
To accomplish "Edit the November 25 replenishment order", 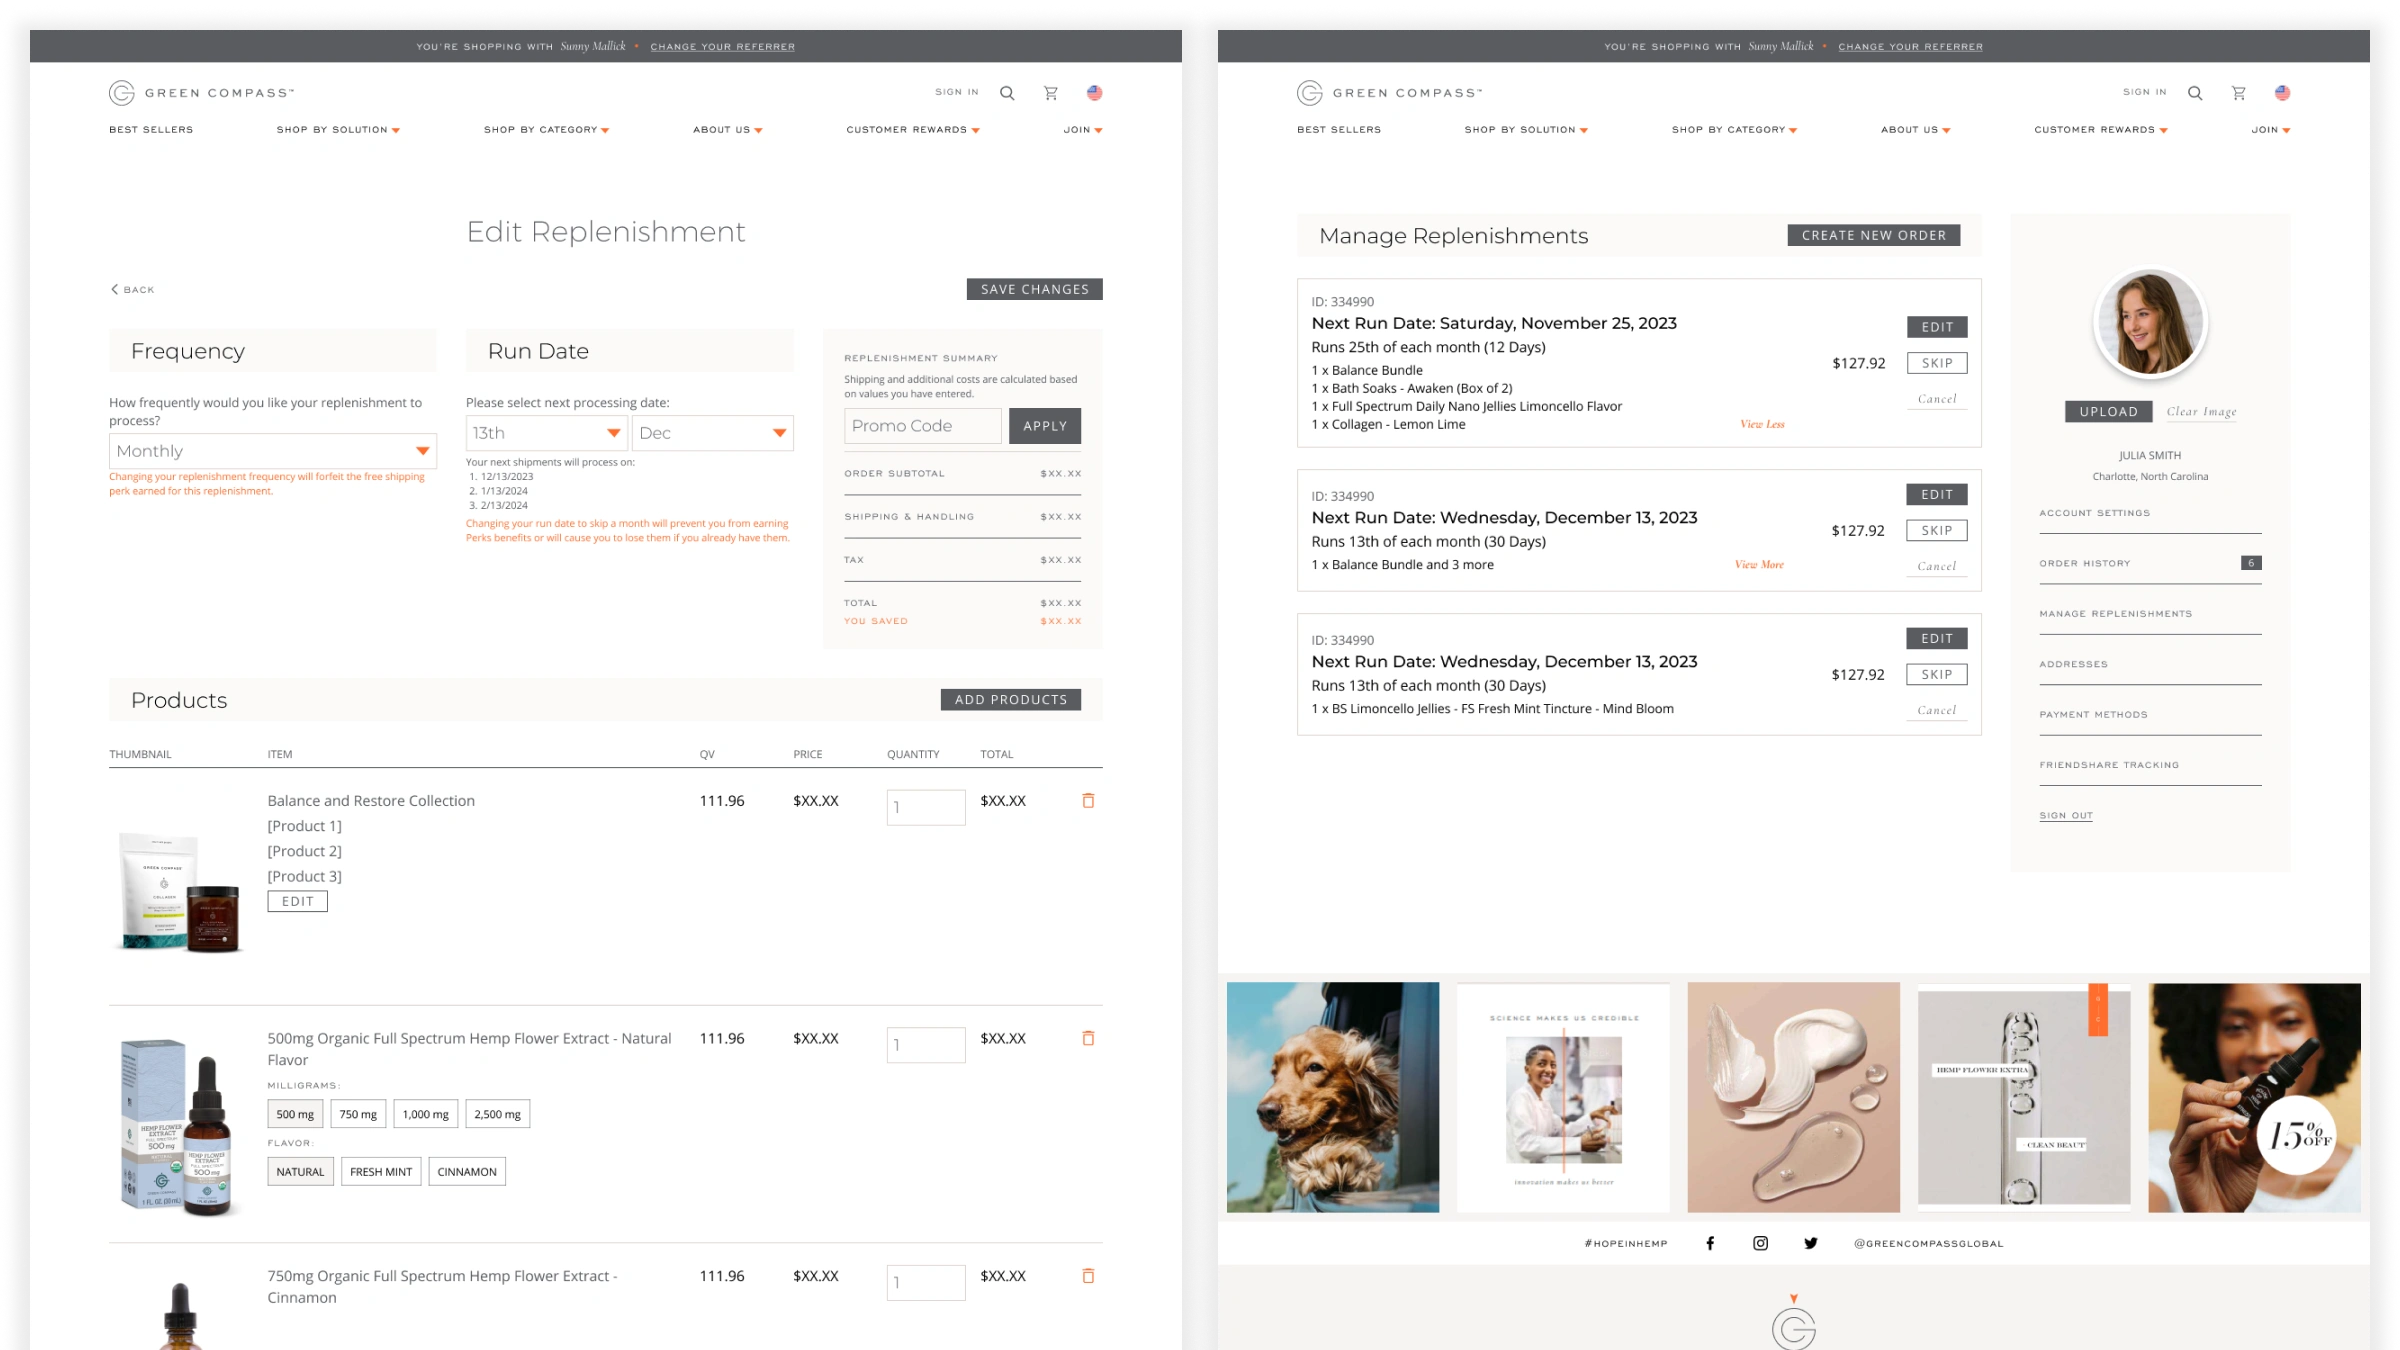I will (1937, 327).
